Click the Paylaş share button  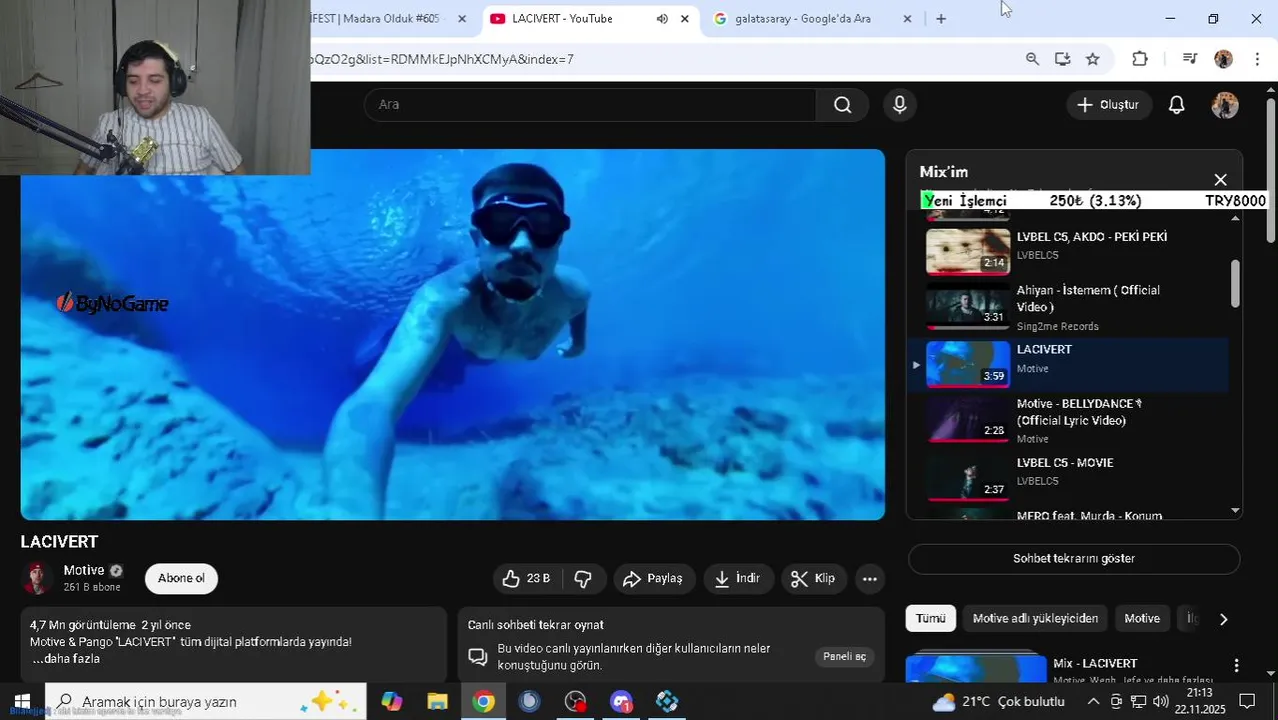(x=653, y=579)
